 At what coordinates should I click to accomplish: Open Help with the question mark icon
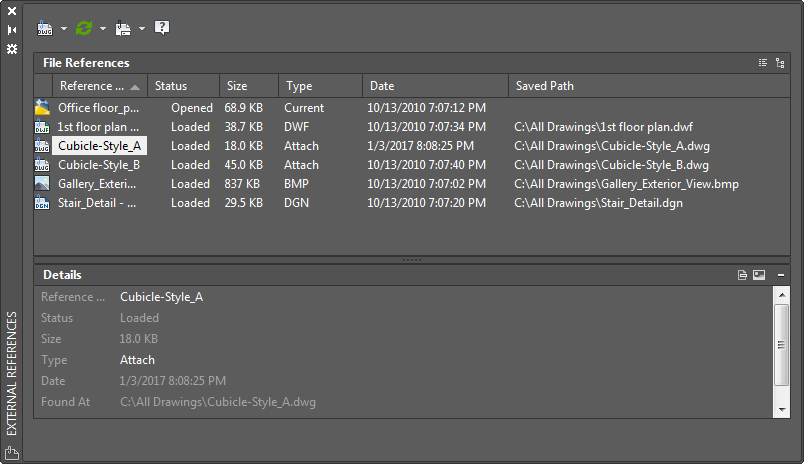pos(161,28)
